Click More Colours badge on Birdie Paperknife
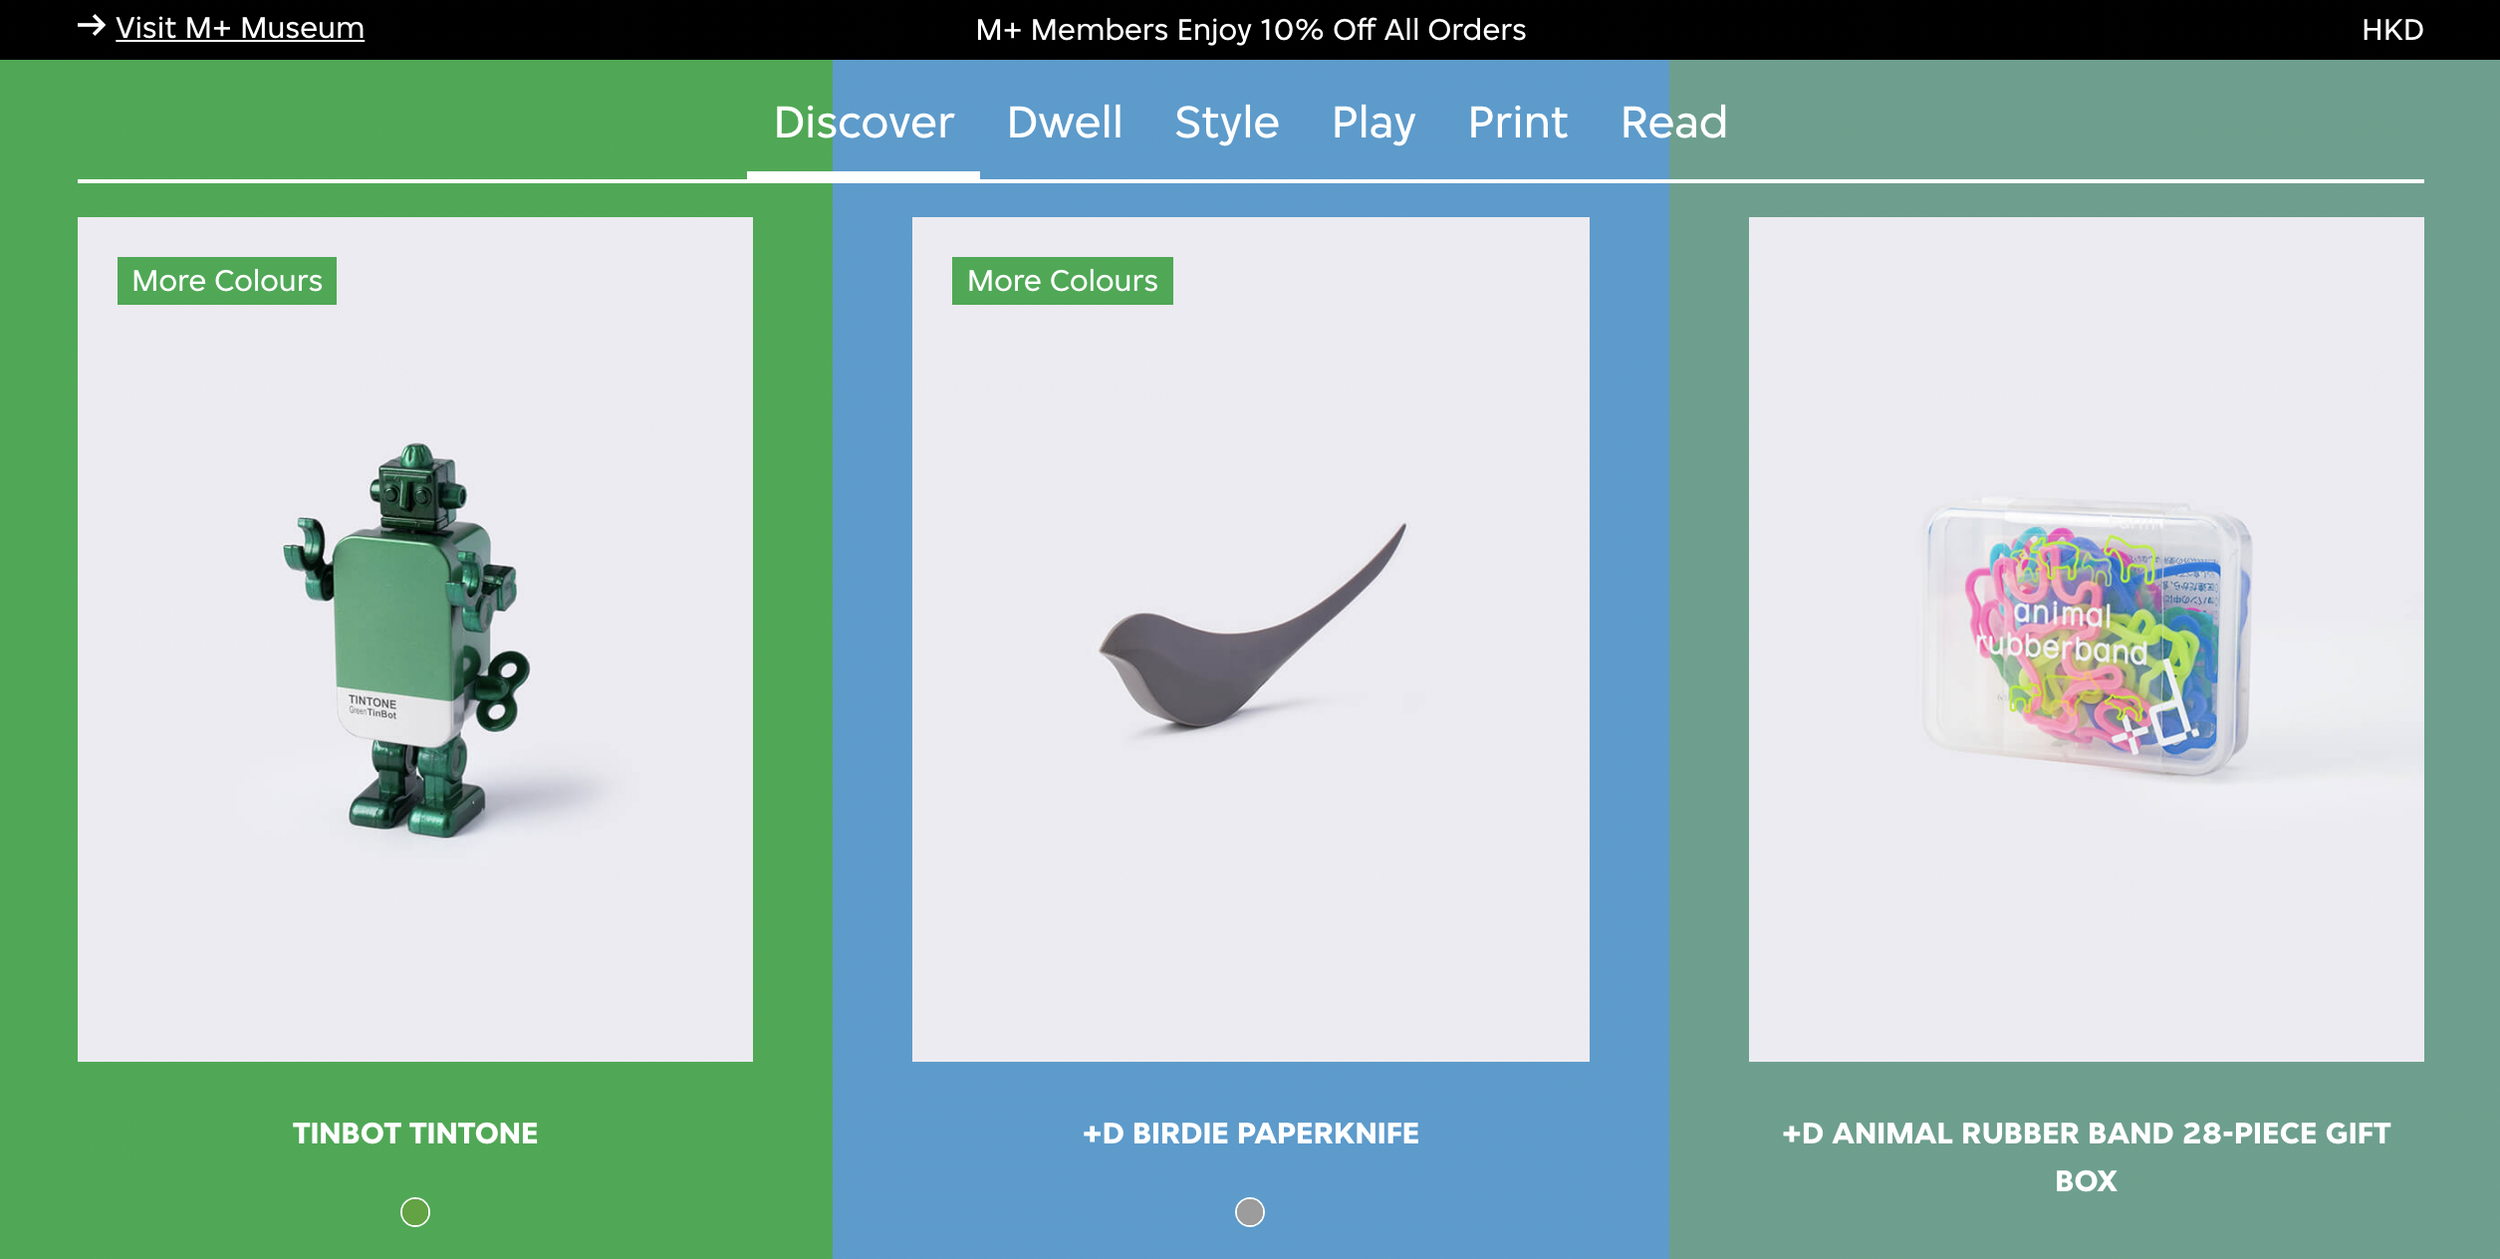2500x1259 pixels. (x=1062, y=281)
